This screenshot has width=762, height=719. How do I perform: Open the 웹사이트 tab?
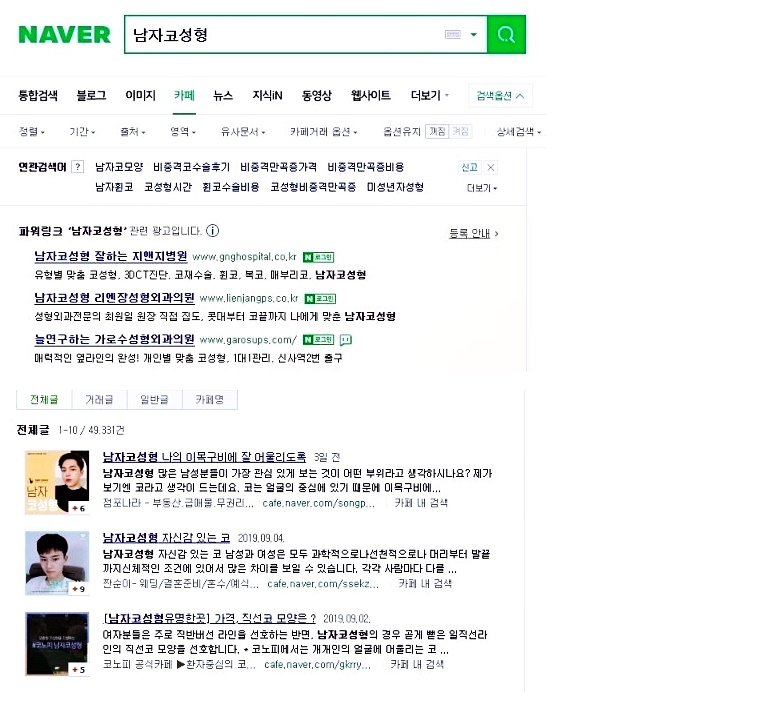click(371, 95)
